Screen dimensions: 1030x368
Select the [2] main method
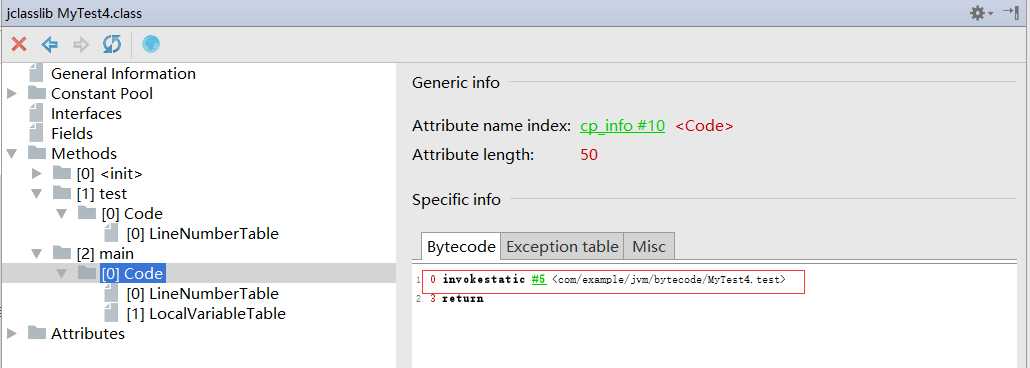tap(104, 254)
